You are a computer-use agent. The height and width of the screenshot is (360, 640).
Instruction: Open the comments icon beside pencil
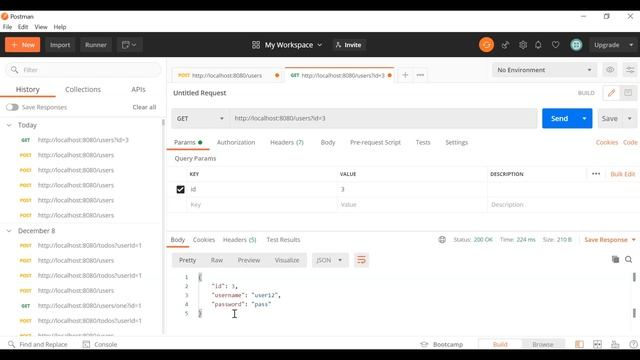(628, 93)
